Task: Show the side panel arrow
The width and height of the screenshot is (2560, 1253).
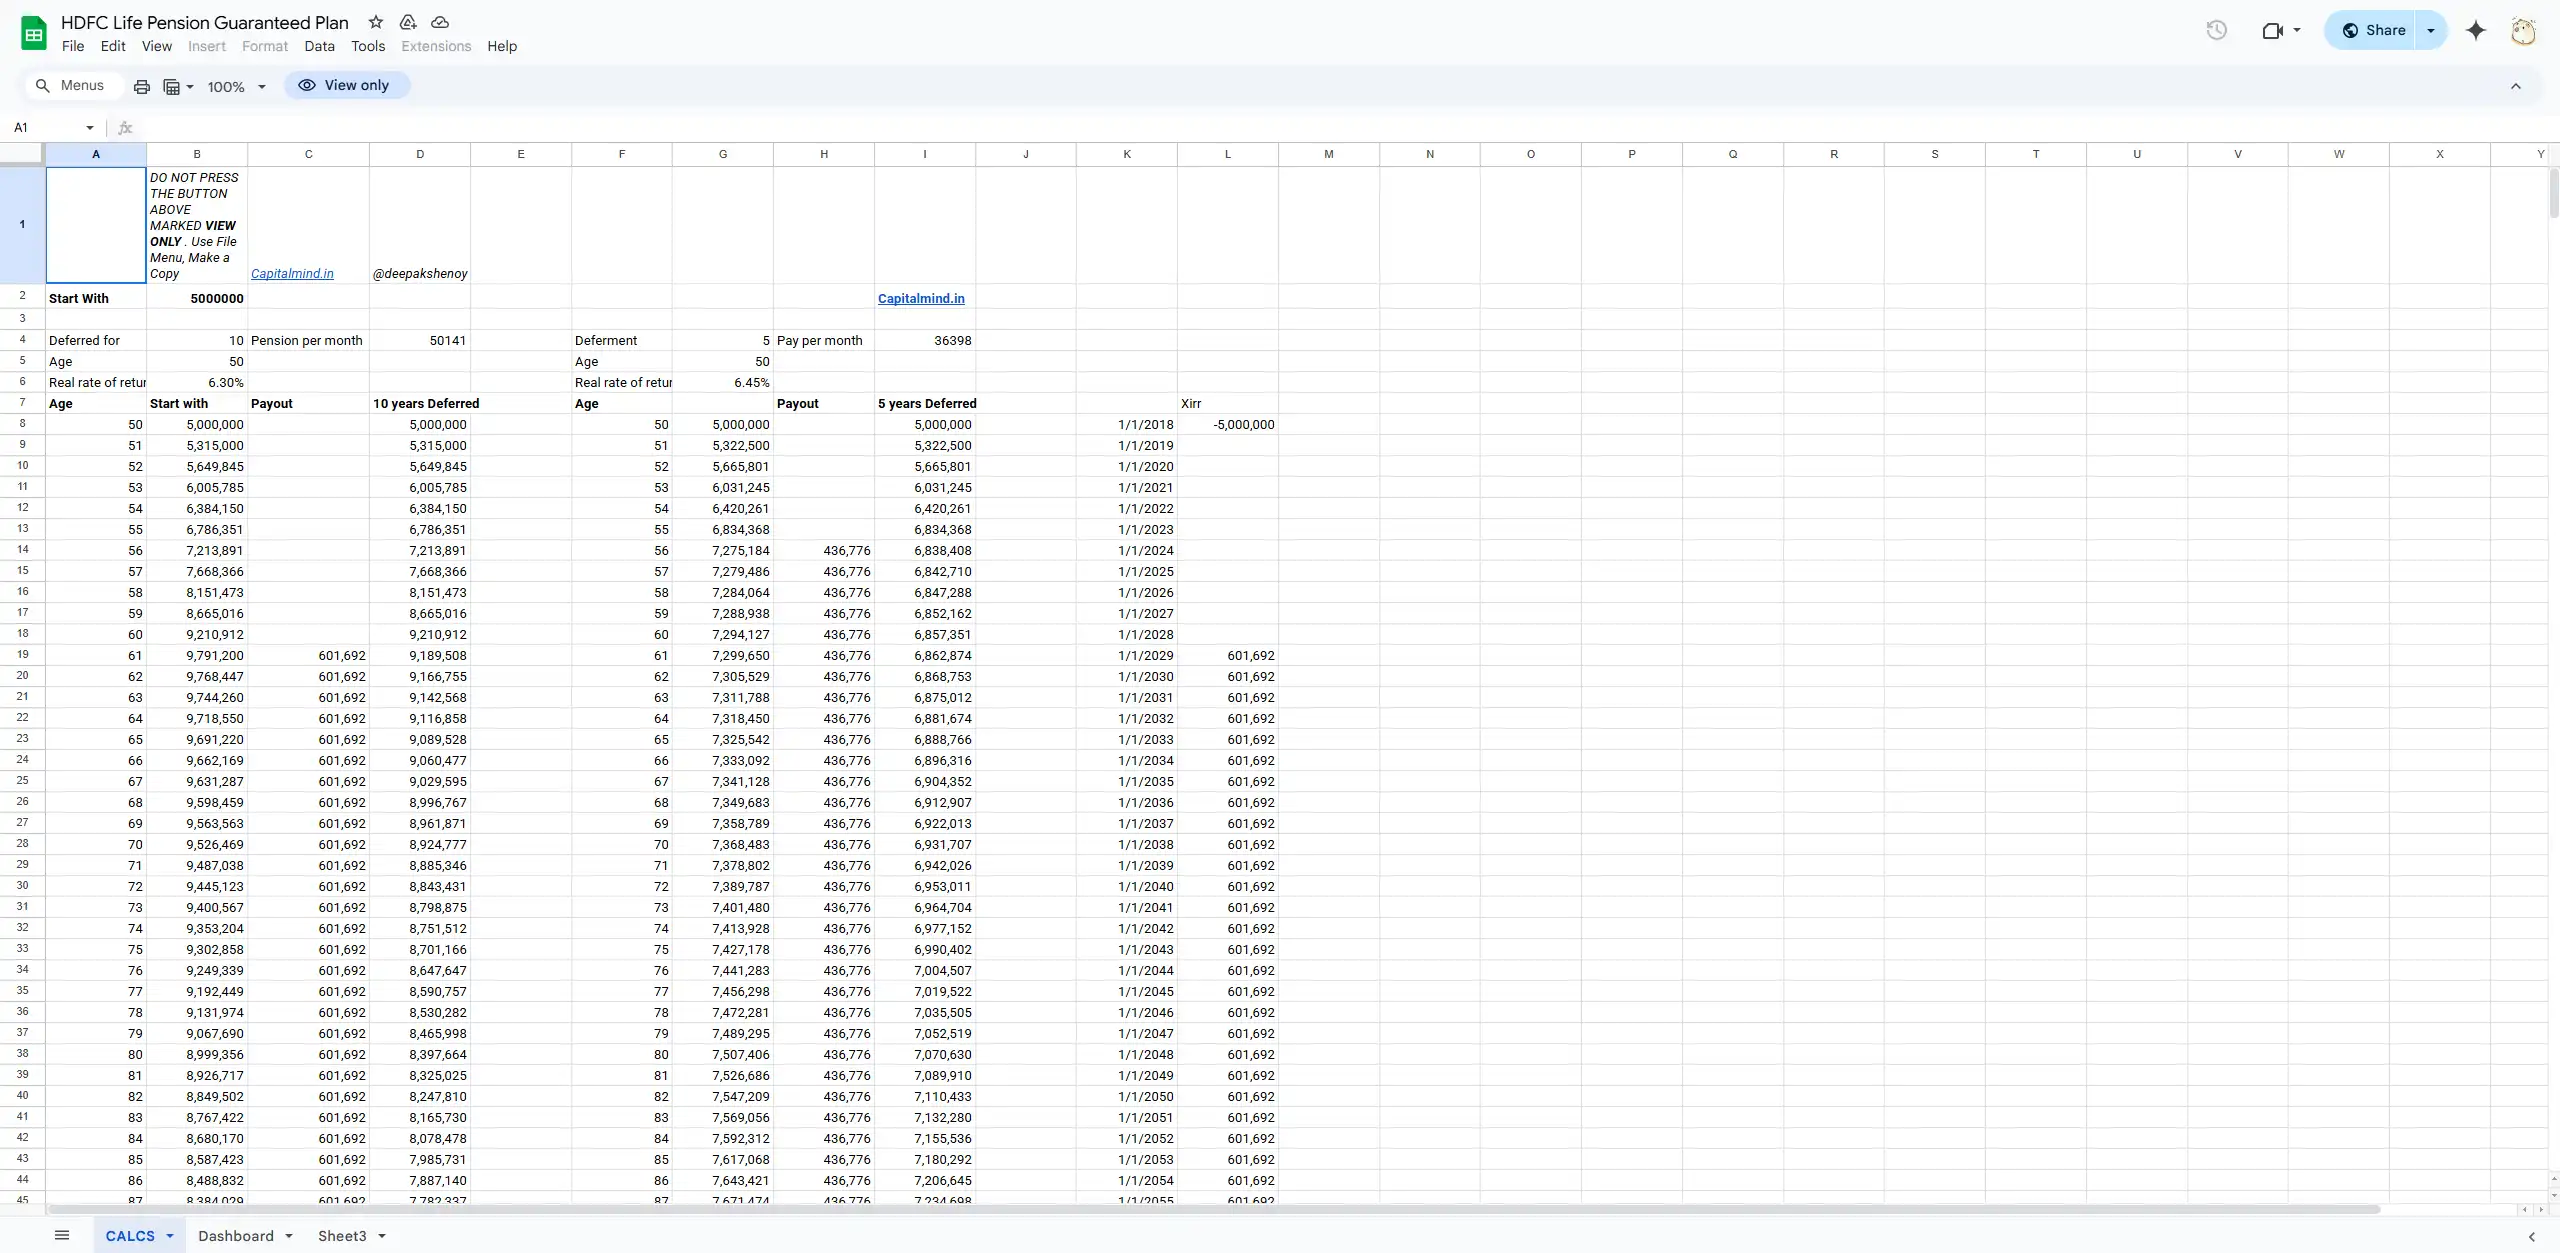Action: (x=2532, y=1236)
